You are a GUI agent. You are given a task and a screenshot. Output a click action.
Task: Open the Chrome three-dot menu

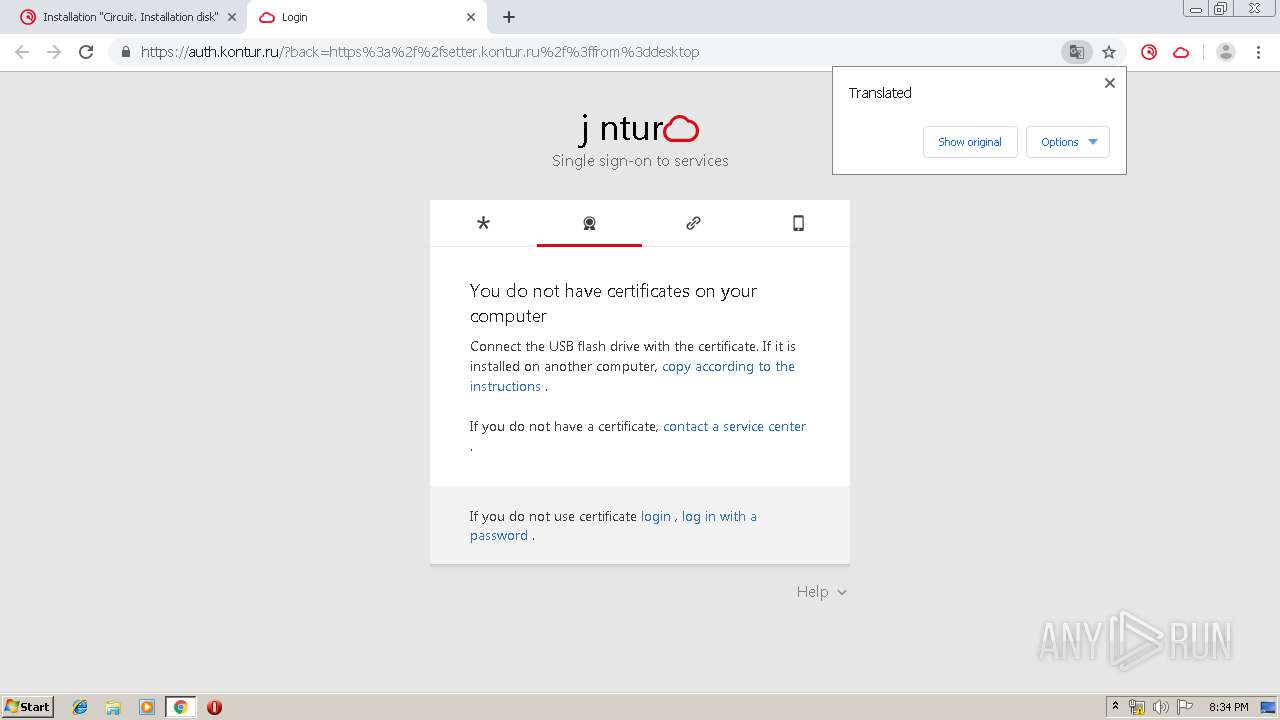(1257, 52)
